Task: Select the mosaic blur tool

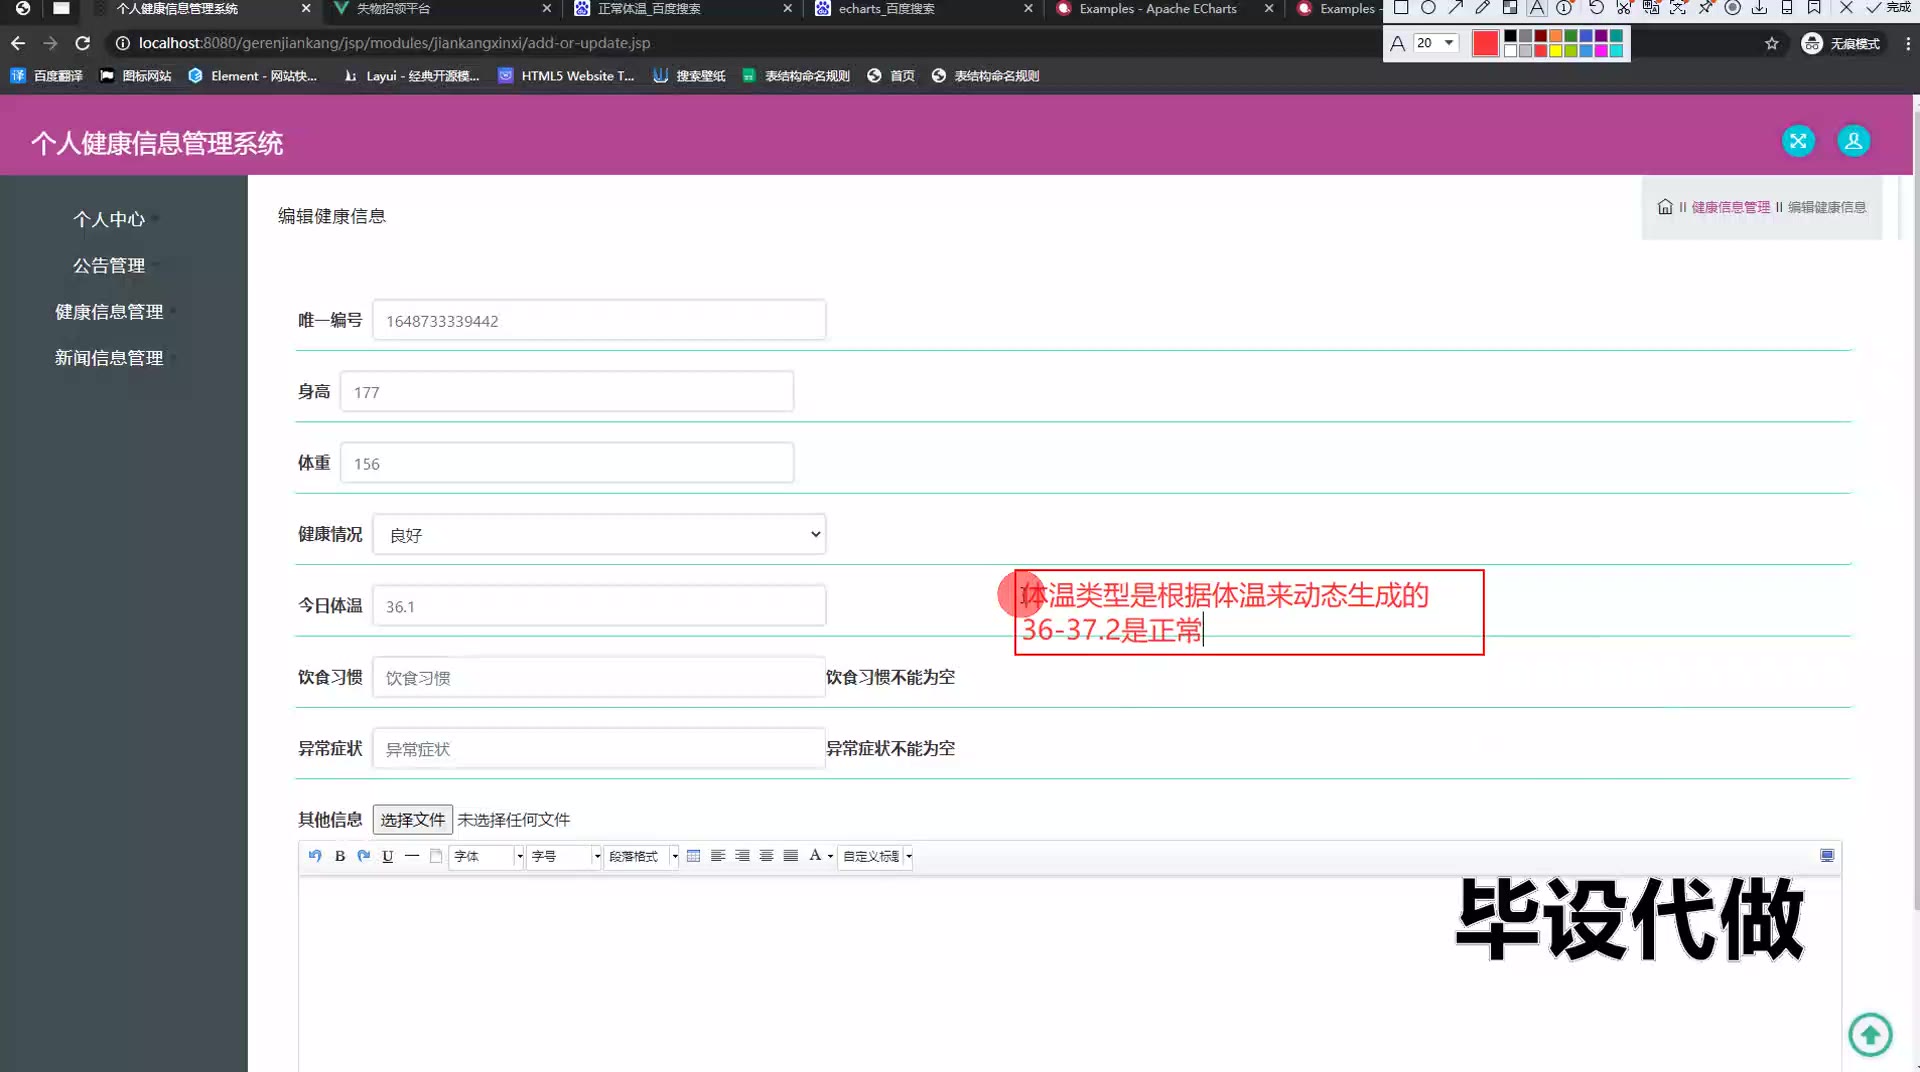Action: tap(1510, 7)
